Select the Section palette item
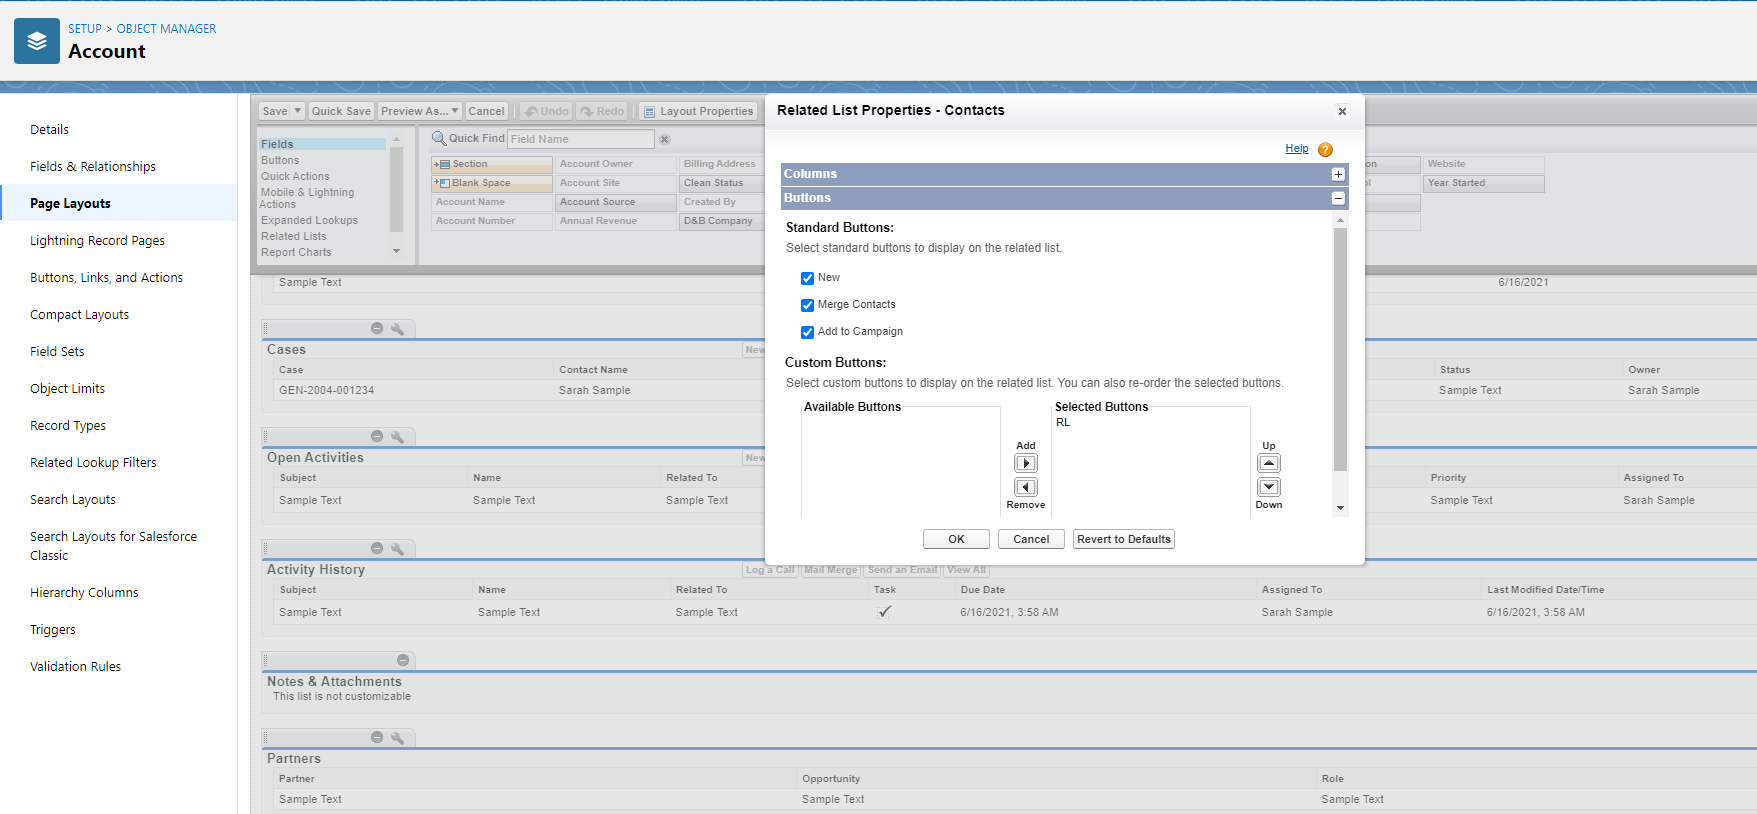The width and height of the screenshot is (1757, 814). (491, 164)
